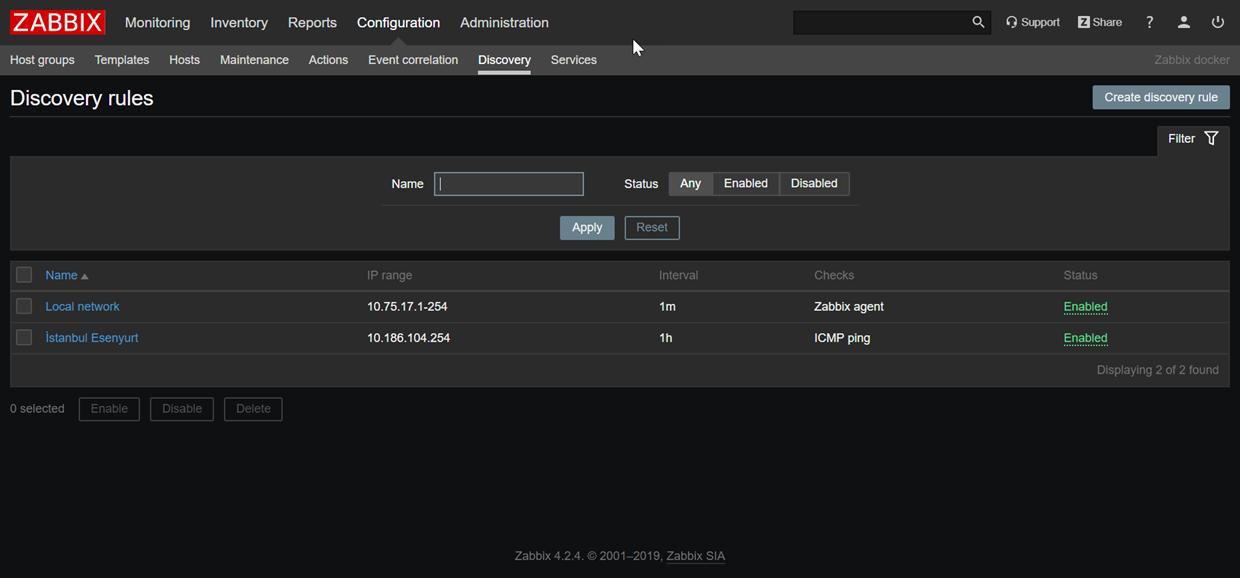Sort by the Name column header
The image size is (1240, 578).
tap(61, 275)
